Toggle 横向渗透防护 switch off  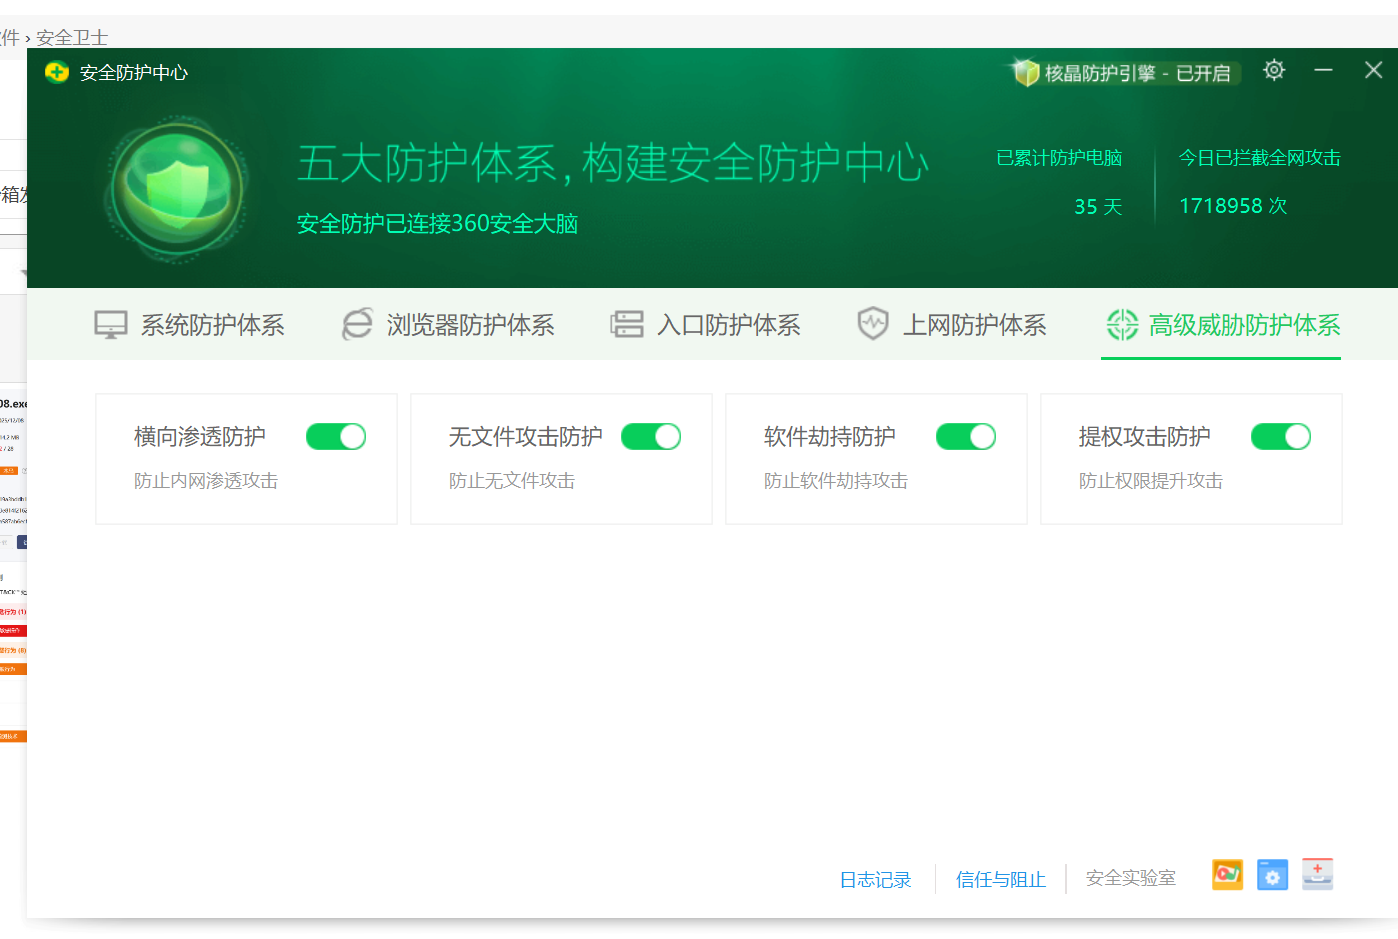[x=336, y=437]
